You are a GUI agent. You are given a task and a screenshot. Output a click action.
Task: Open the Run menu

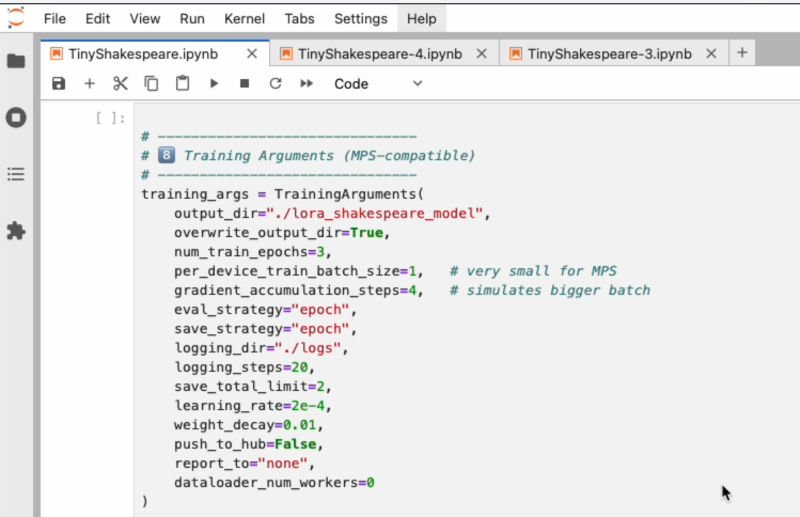pos(192,19)
